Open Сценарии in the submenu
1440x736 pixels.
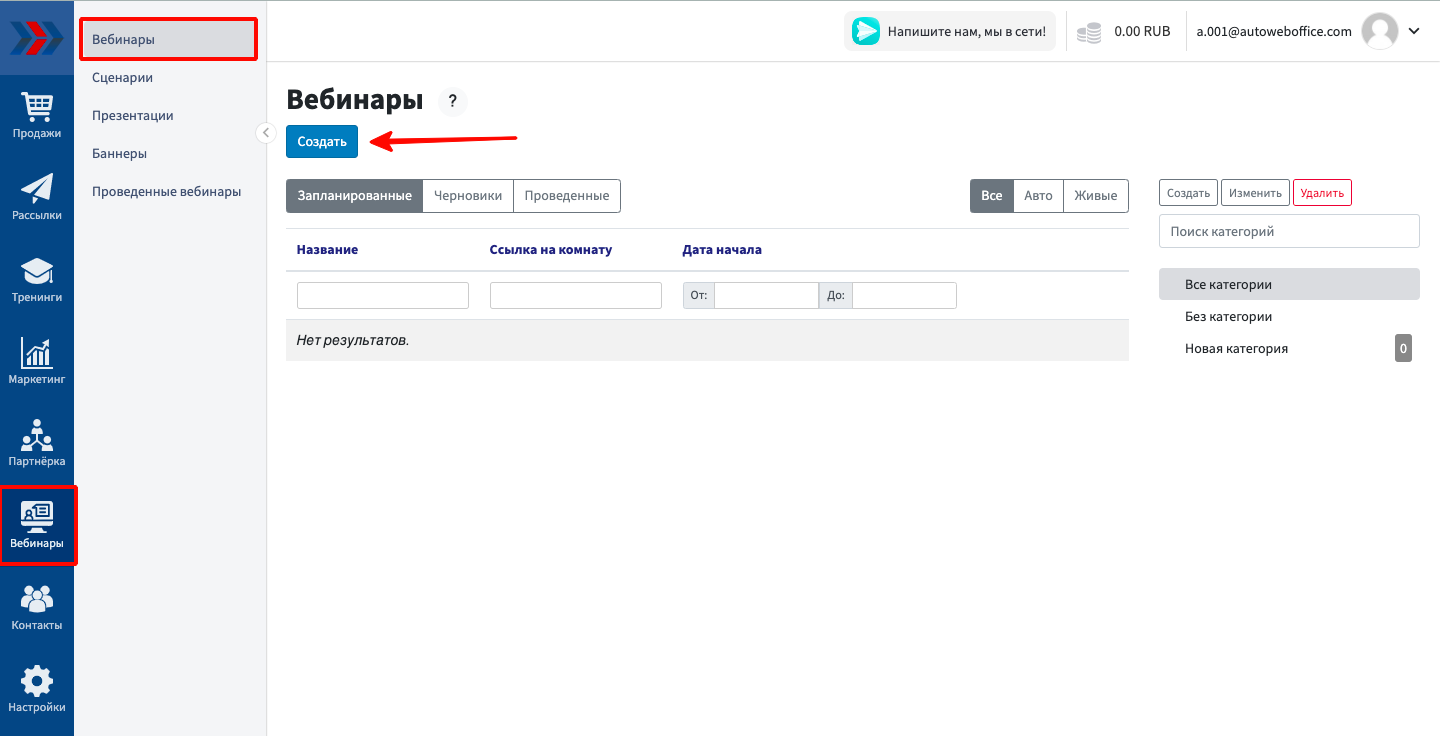(122, 78)
